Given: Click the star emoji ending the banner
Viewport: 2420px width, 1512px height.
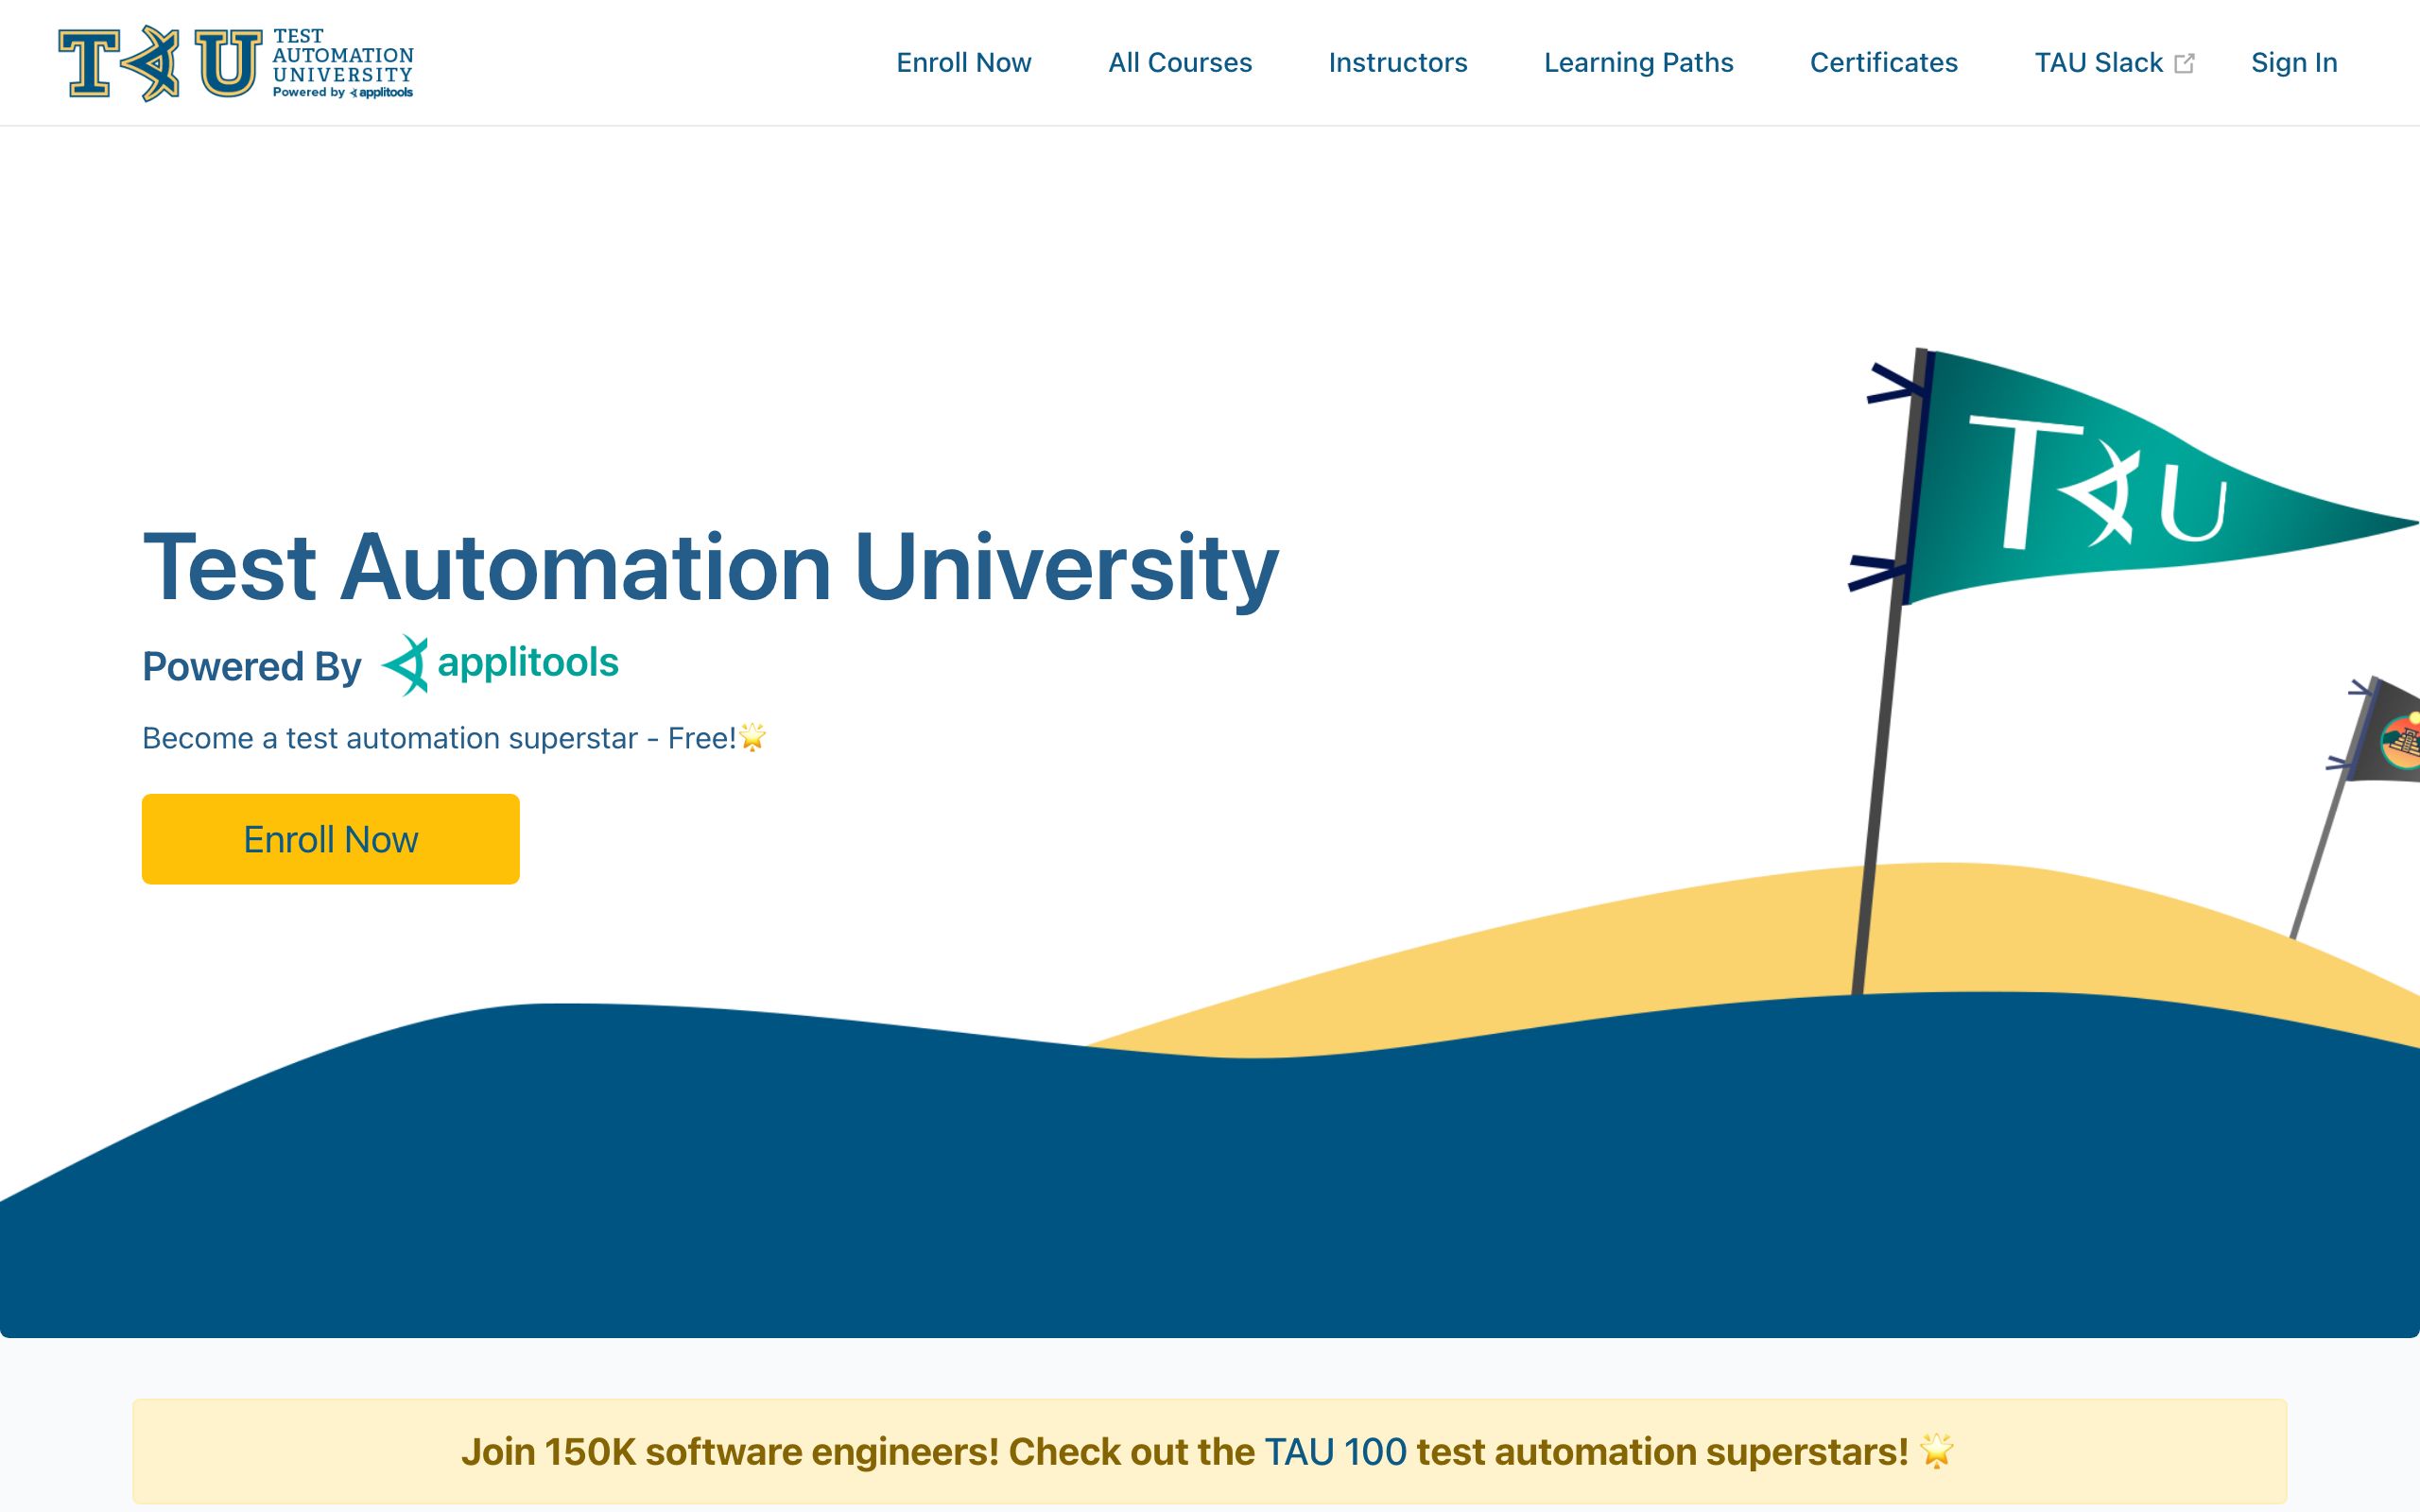Looking at the screenshot, I should 1937,1451.
